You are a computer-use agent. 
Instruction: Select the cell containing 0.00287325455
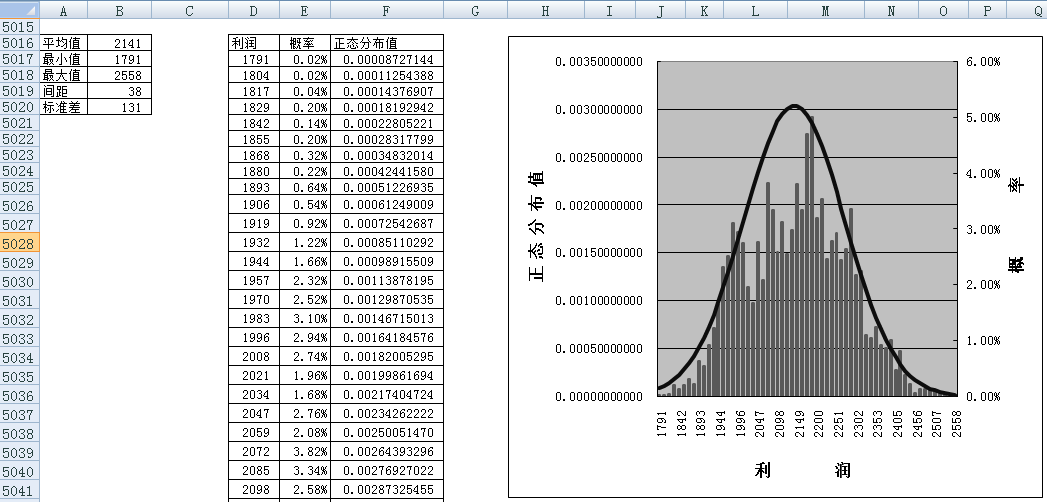coord(386,489)
